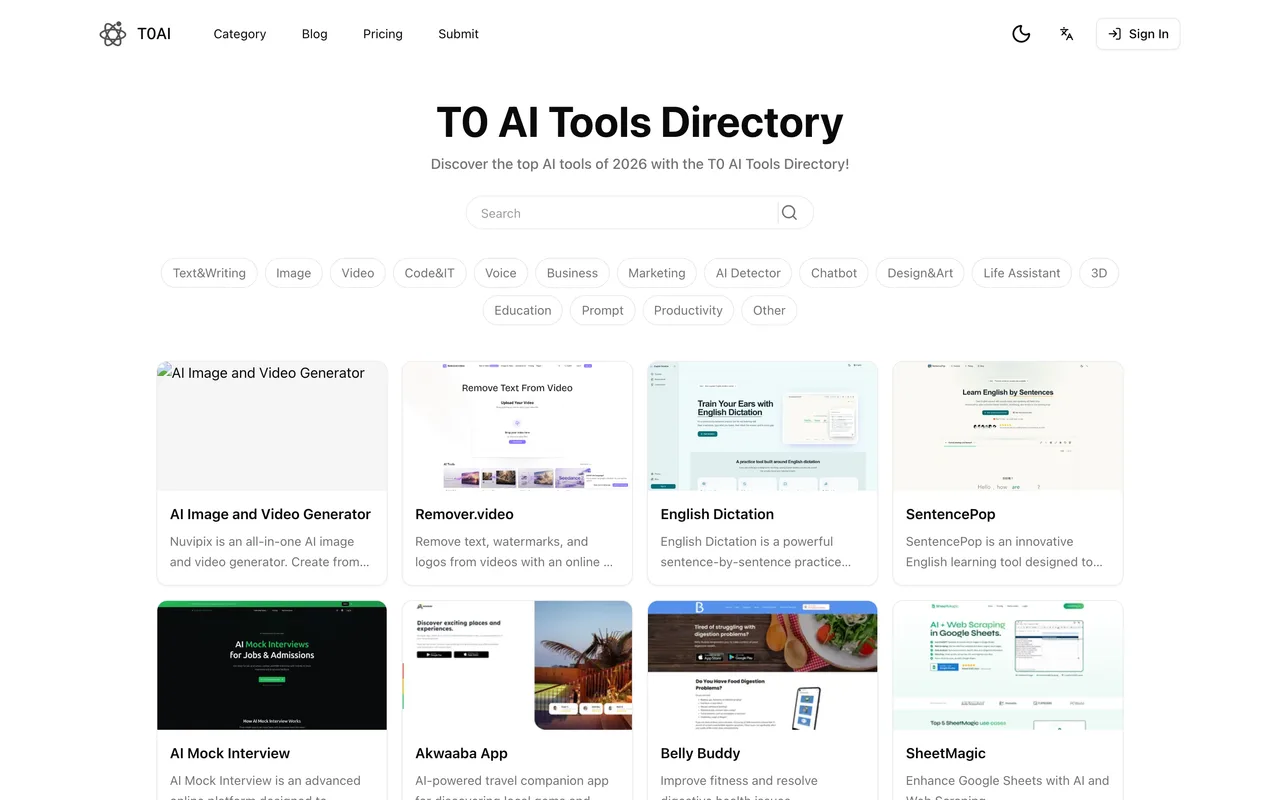Select the Voice category tag

pos(501,273)
